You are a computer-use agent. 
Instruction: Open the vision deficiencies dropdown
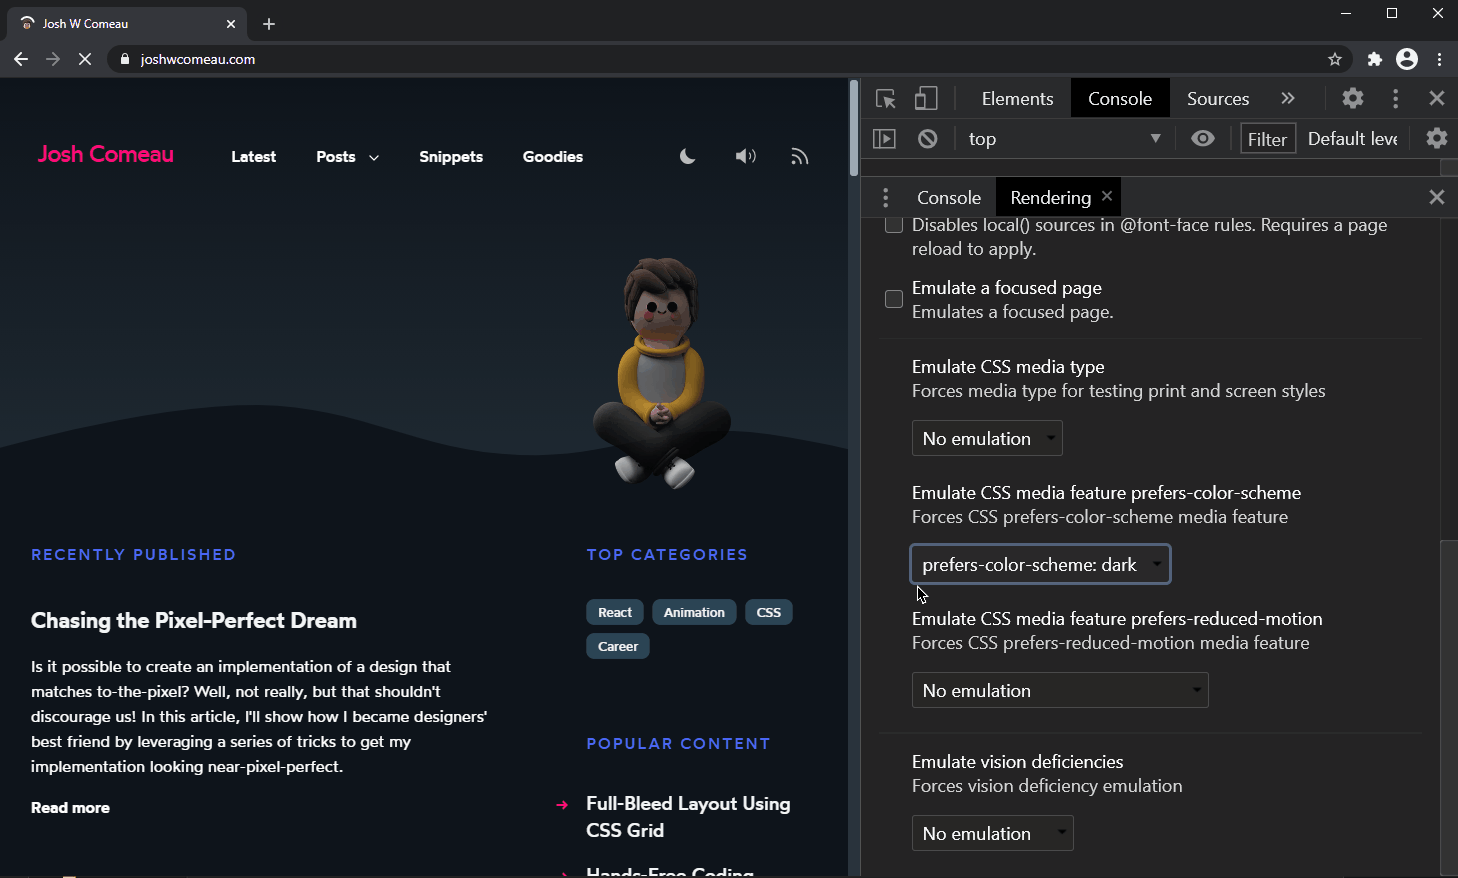992,833
